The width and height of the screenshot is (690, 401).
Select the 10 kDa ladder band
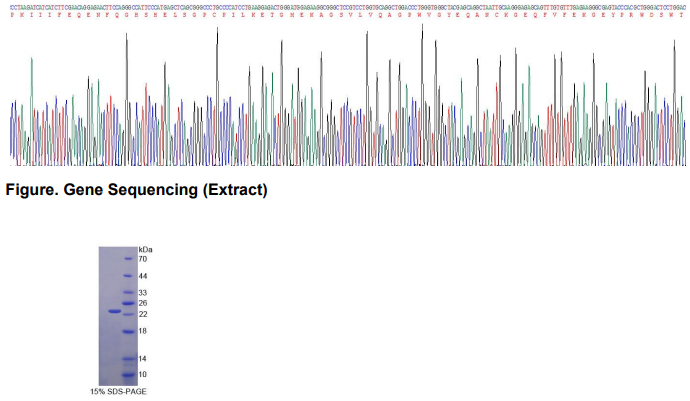click(127, 374)
